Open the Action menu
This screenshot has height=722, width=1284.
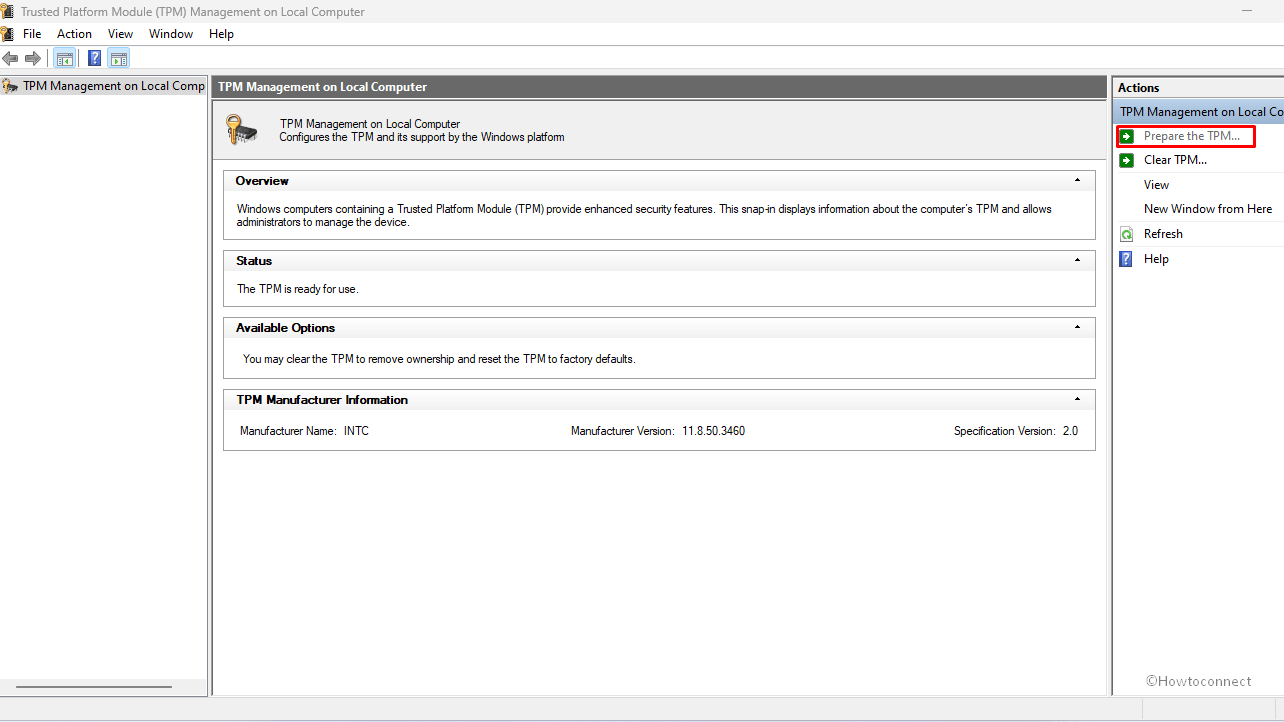click(x=74, y=34)
